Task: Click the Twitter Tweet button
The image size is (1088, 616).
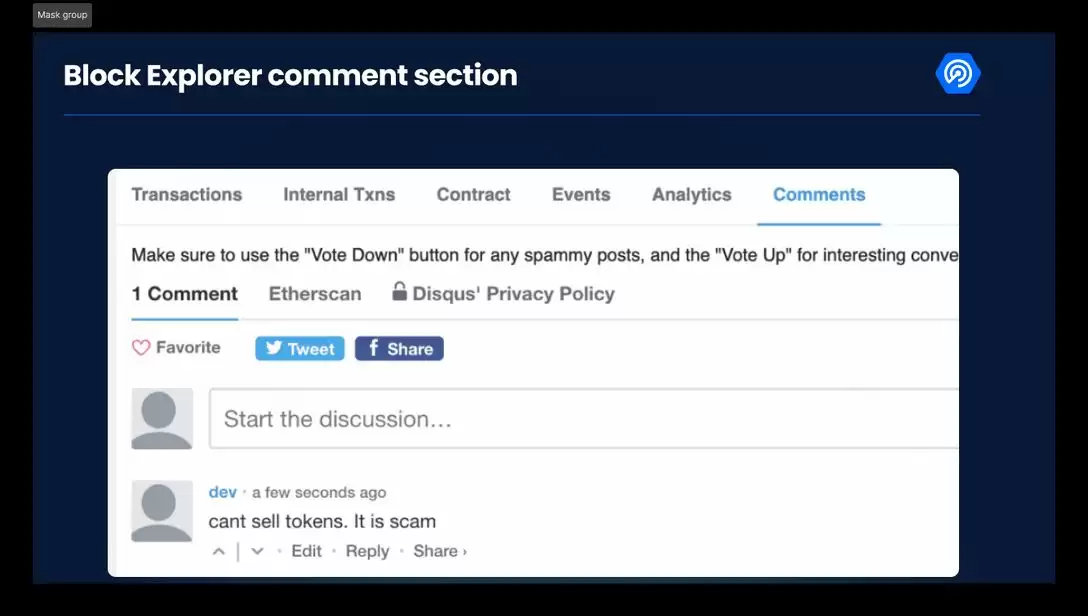Action: click(x=300, y=348)
